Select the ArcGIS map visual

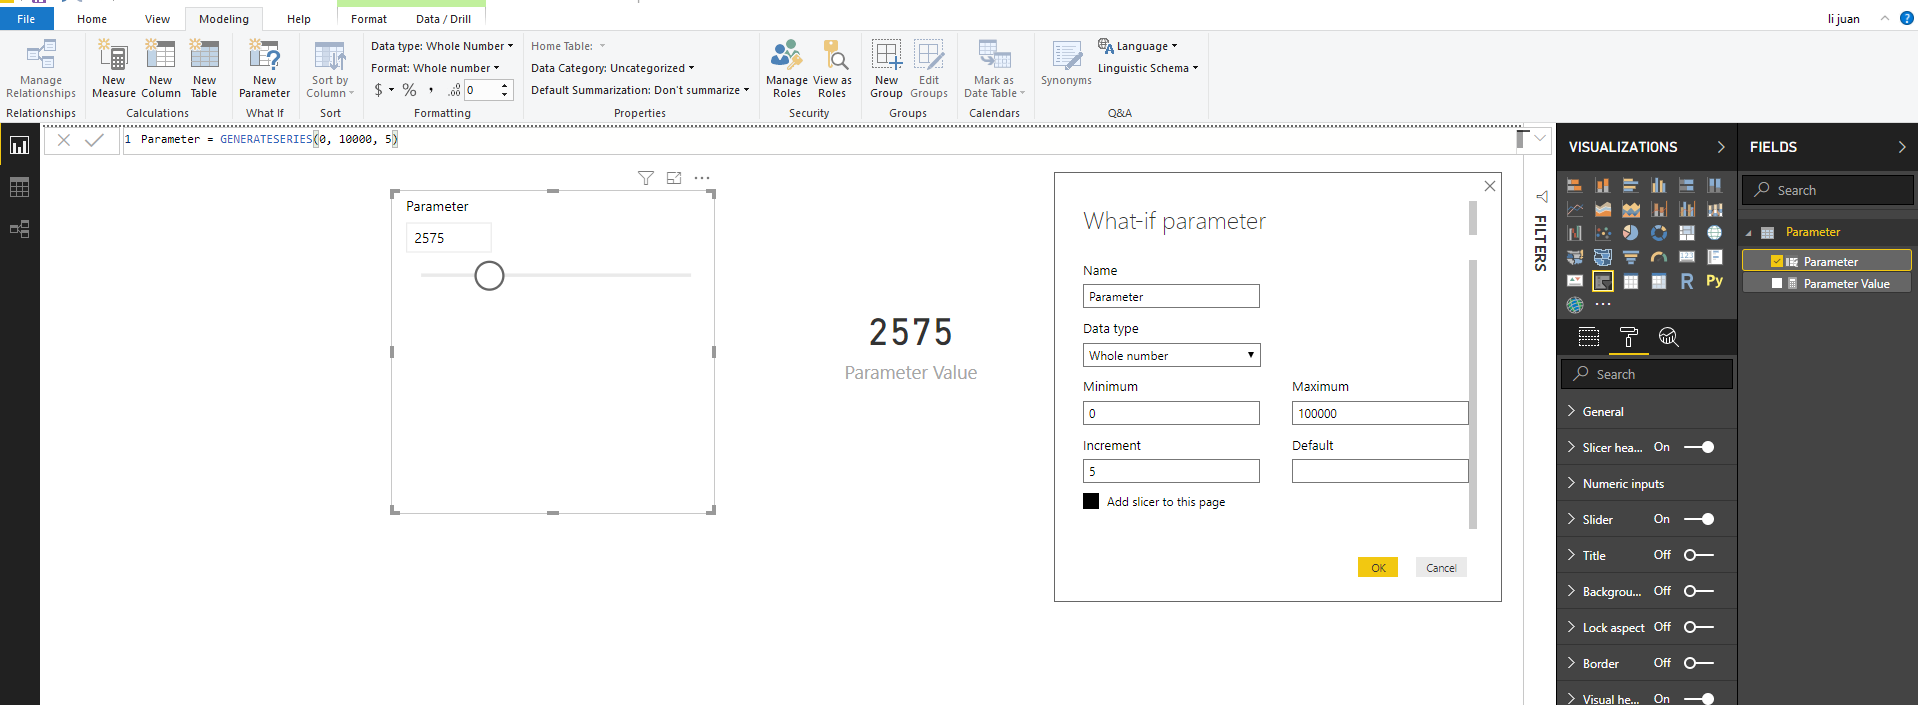point(1574,305)
